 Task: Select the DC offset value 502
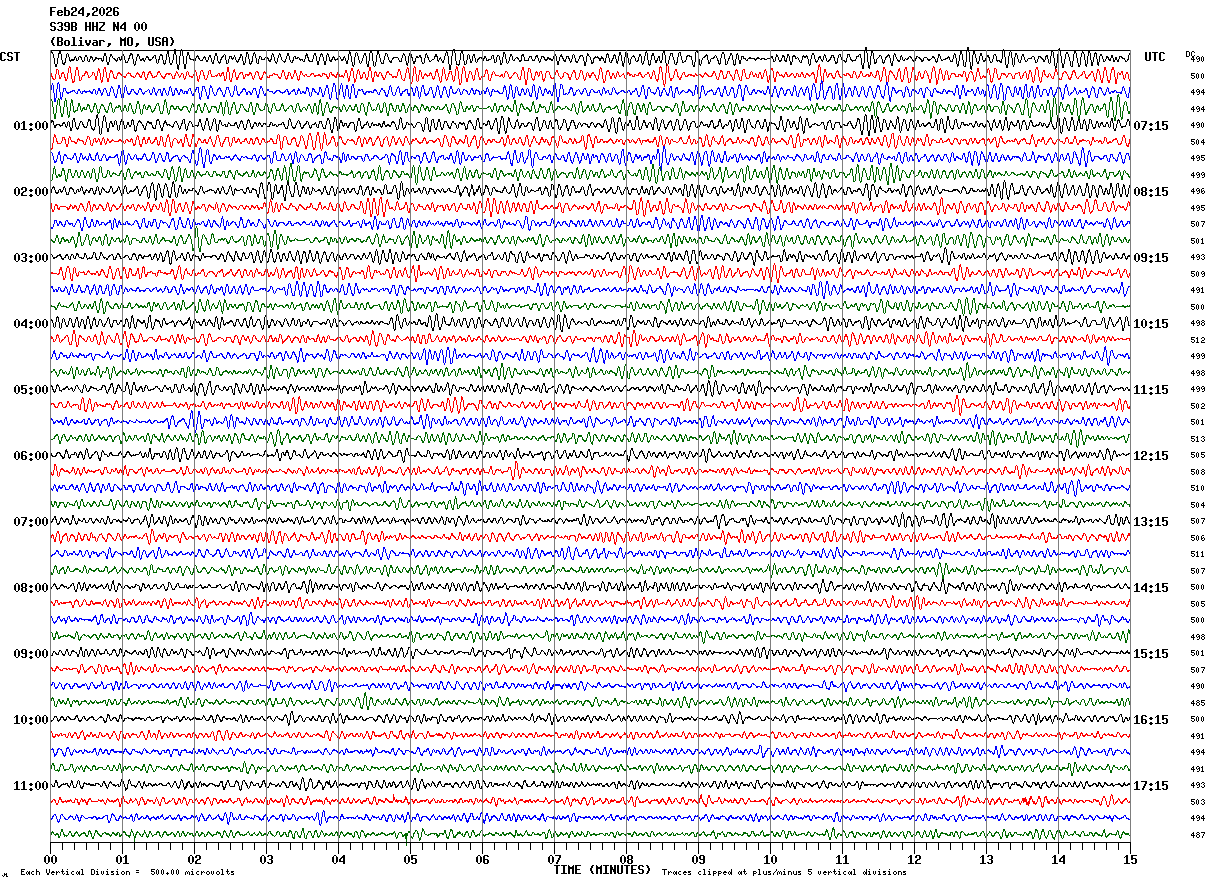[x=1197, y=406]
